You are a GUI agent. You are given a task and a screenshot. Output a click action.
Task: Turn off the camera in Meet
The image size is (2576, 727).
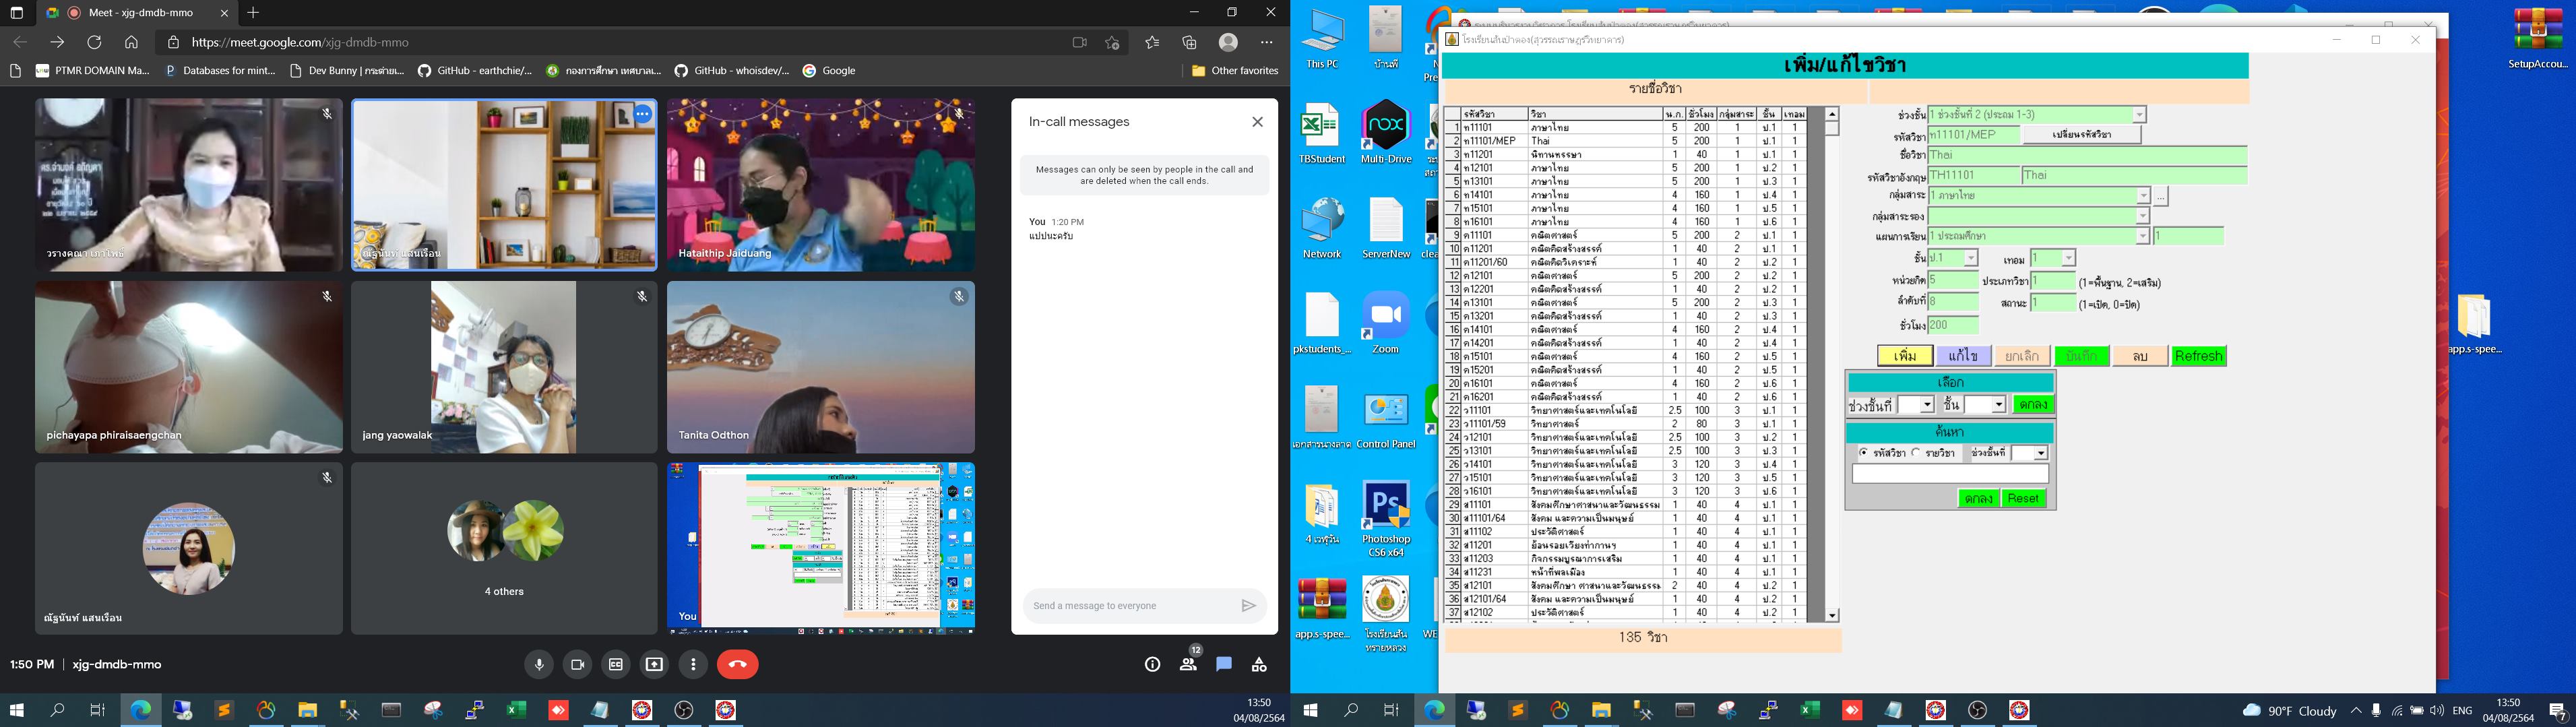577,665
